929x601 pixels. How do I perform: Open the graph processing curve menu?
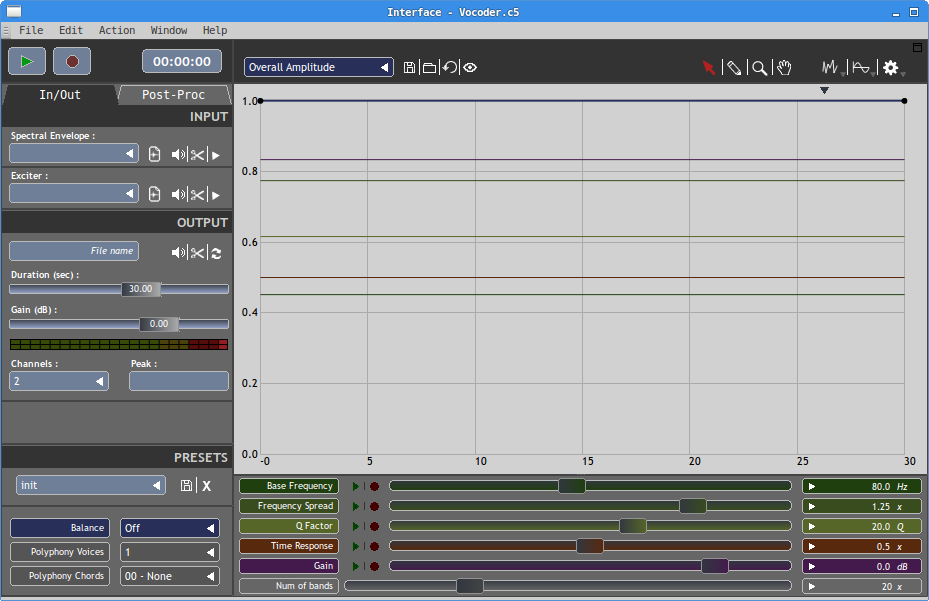pos(861,68)
